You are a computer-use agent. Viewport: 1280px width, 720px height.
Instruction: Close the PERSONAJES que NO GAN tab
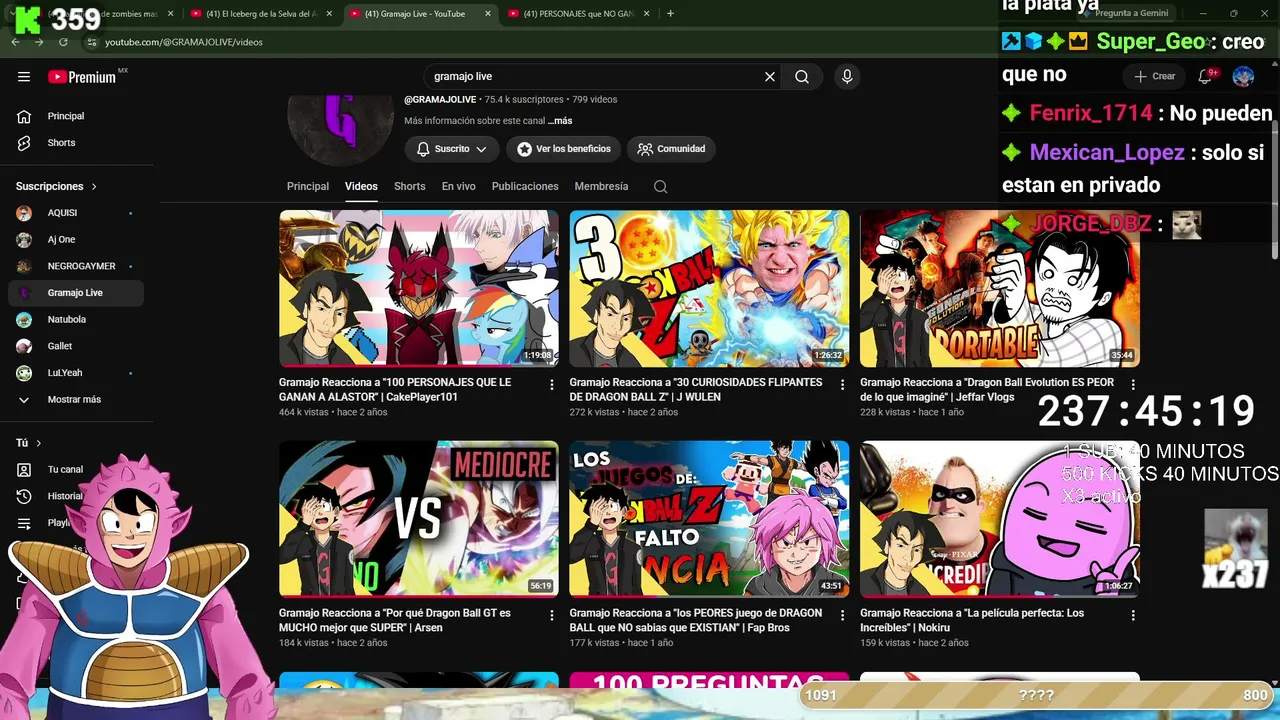point(648,14)
